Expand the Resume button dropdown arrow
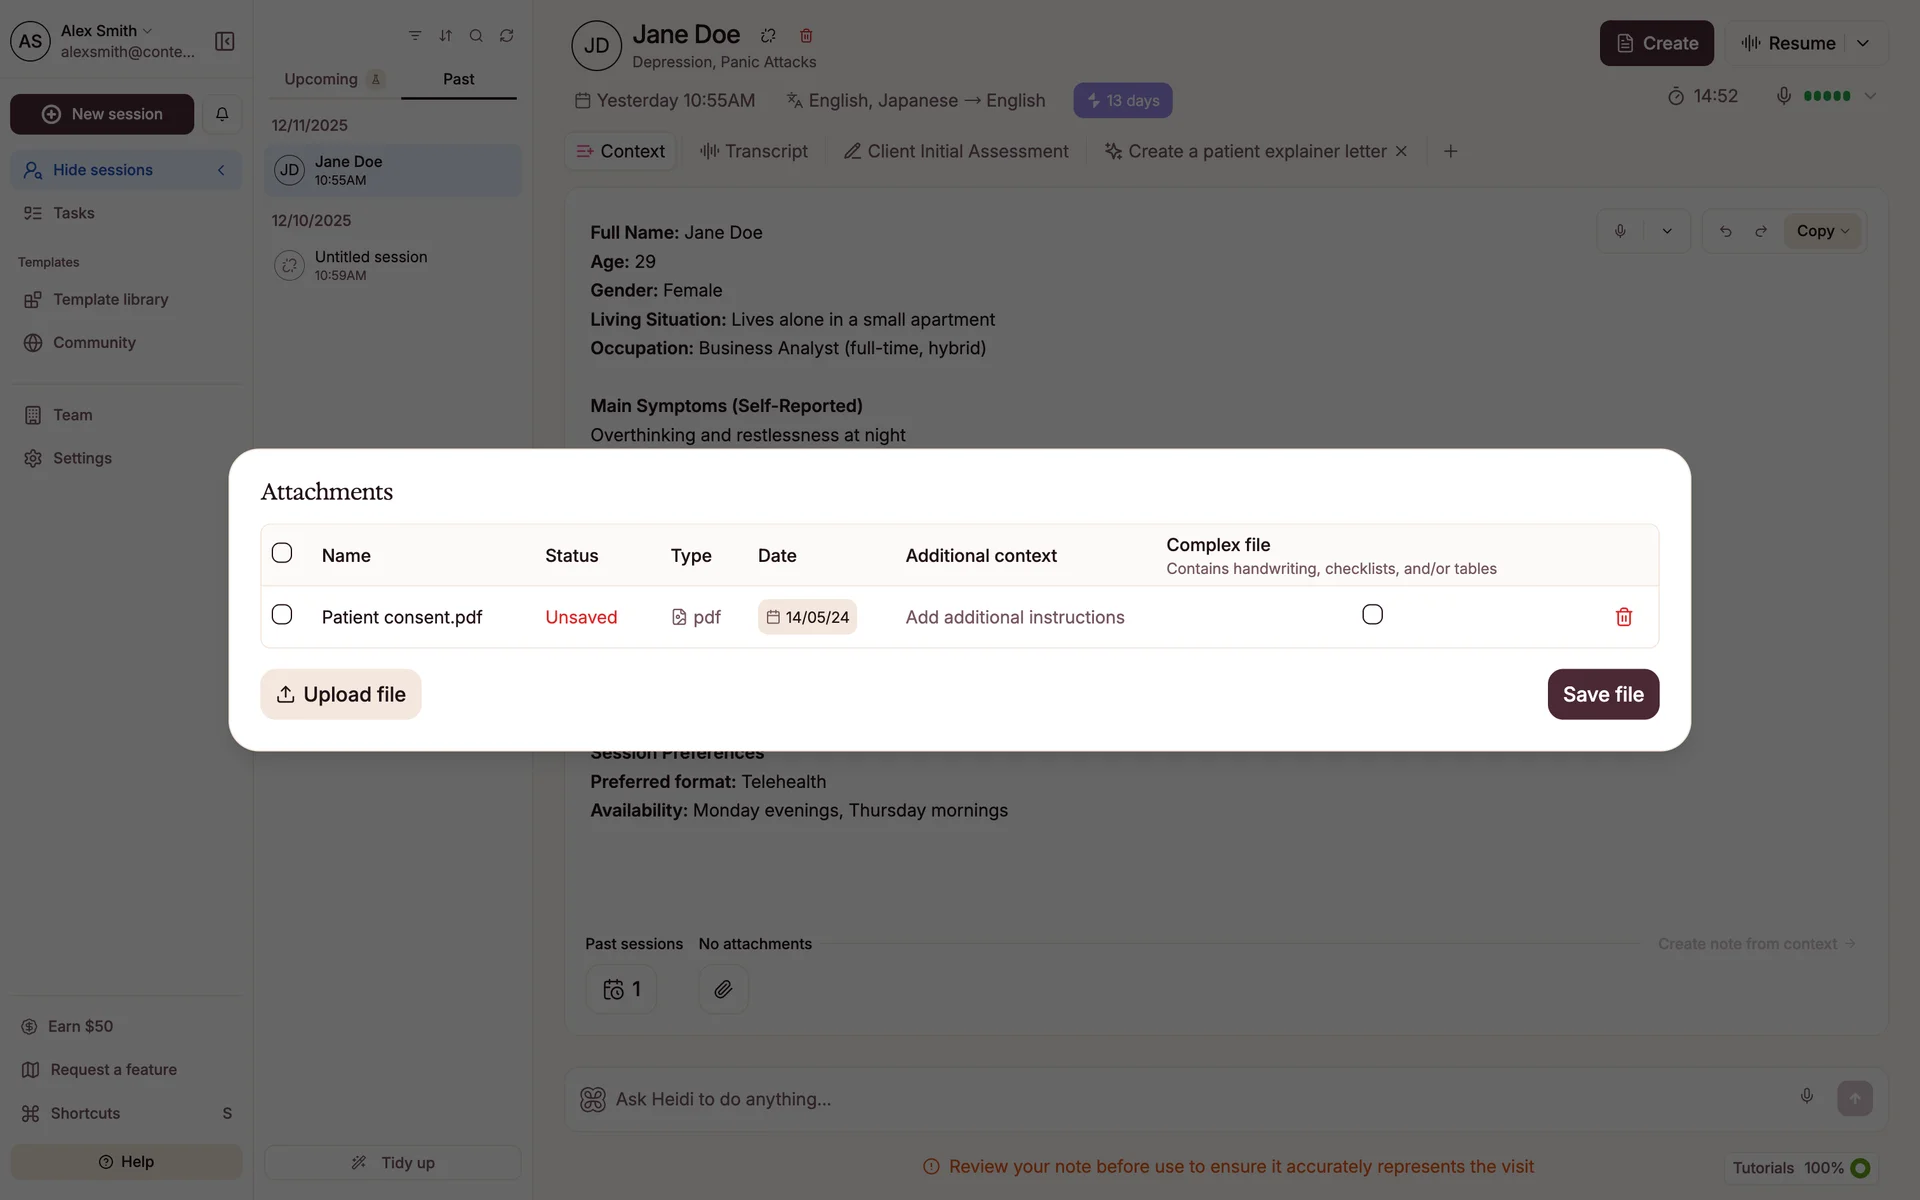Image resolution: width=1920 pixels, height=1200 pixels. (1862, 43)
